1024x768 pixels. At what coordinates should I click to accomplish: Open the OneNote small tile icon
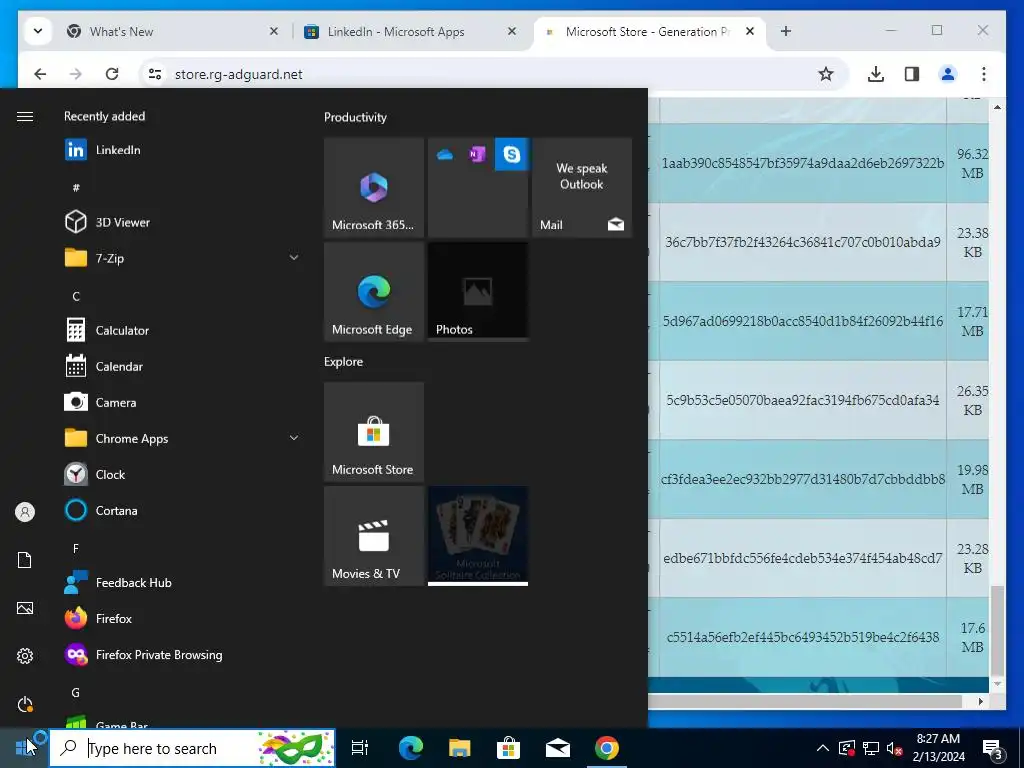pyautogui.click(x=477, y=154)
